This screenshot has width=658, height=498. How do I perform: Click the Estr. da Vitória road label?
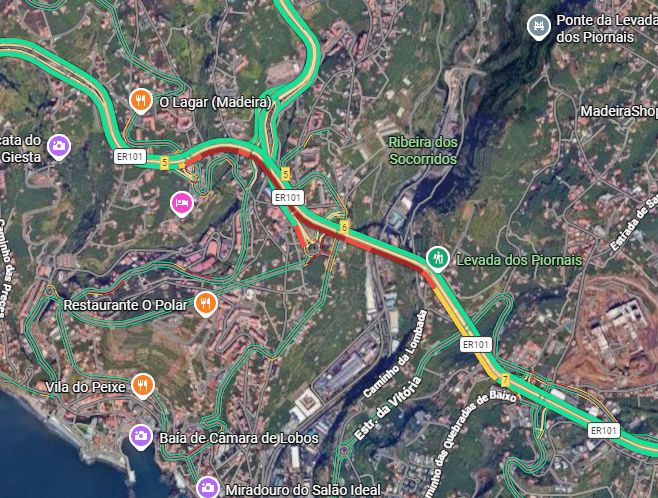(387, 408)
